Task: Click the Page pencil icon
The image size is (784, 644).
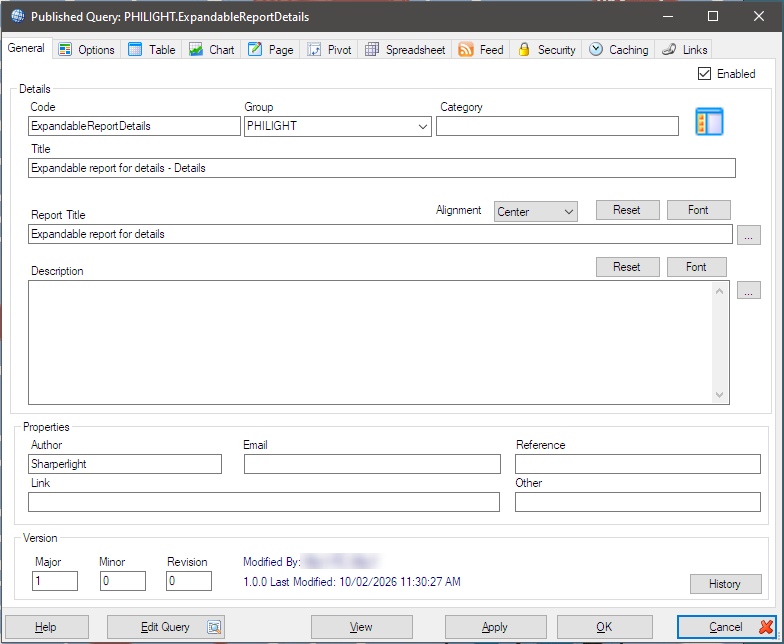Action: click(255, 49)
